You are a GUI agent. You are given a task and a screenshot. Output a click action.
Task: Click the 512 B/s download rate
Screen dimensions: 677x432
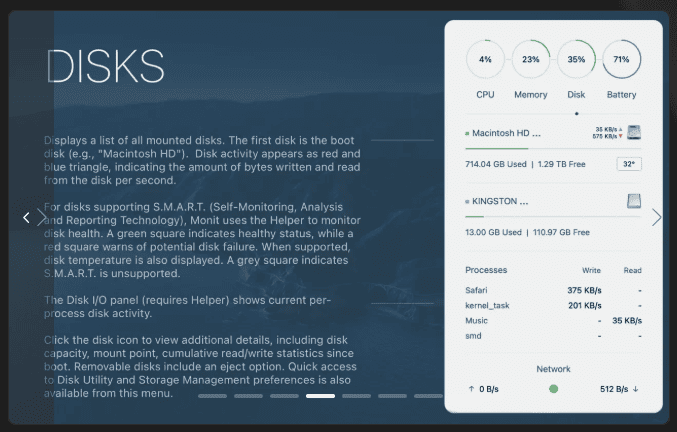coord(614,389)
